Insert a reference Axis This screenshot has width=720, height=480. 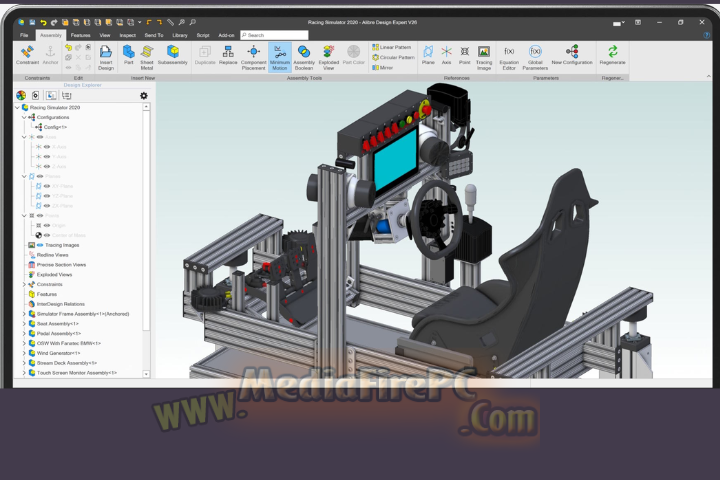click(x=446, y=55)
